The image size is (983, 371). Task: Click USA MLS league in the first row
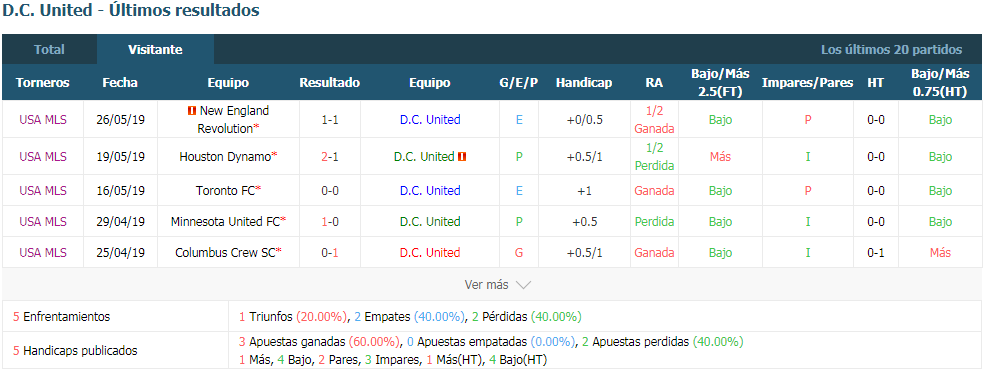click(x=43, y=120)
